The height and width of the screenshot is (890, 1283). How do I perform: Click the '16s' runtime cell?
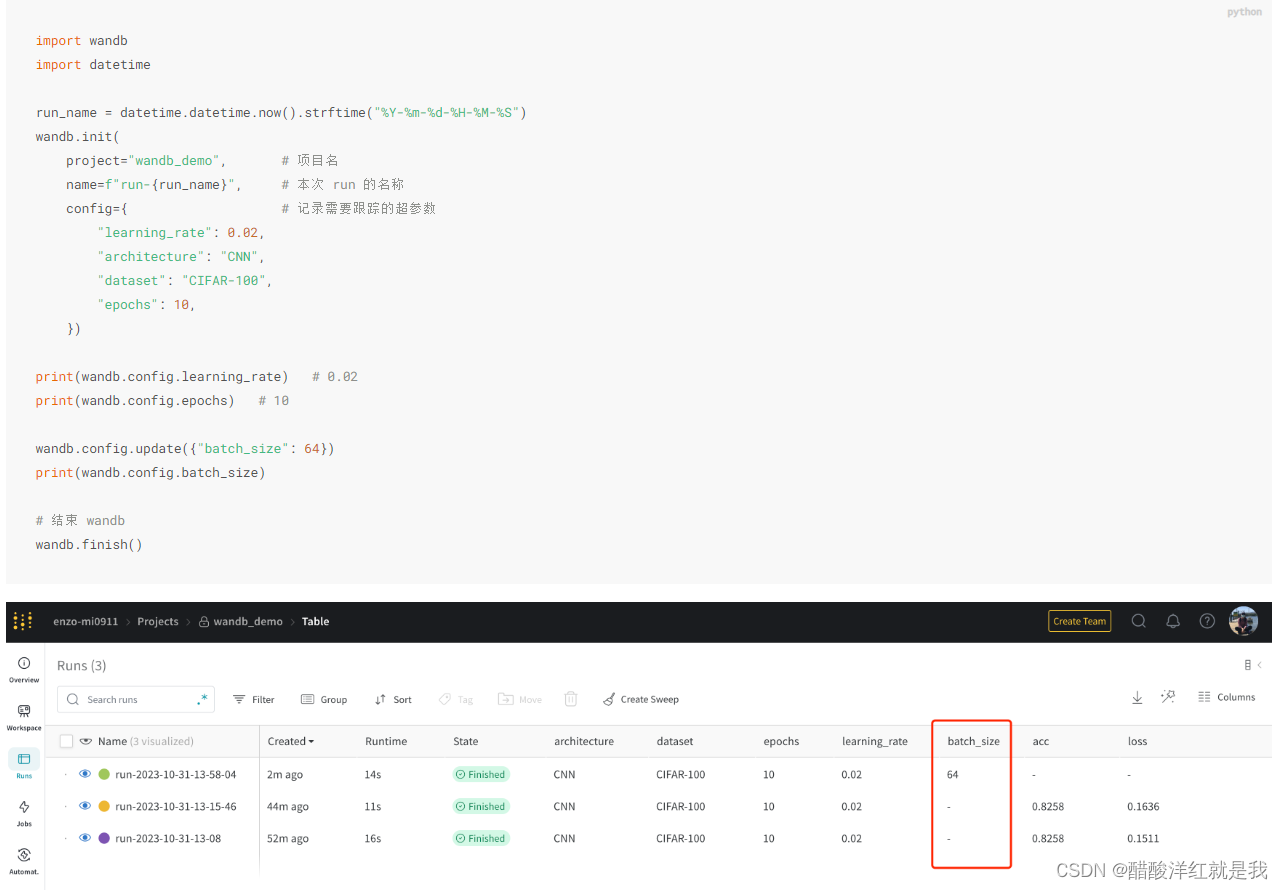pyautogui.click(x=373, y=838)
